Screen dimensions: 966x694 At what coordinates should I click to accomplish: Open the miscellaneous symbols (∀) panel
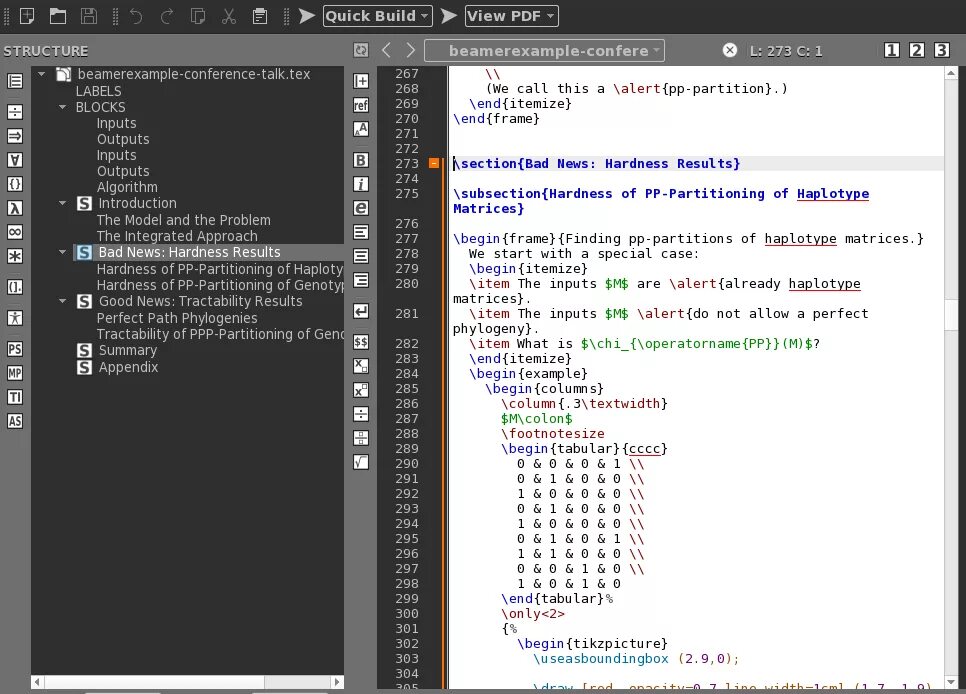(15, 160)
